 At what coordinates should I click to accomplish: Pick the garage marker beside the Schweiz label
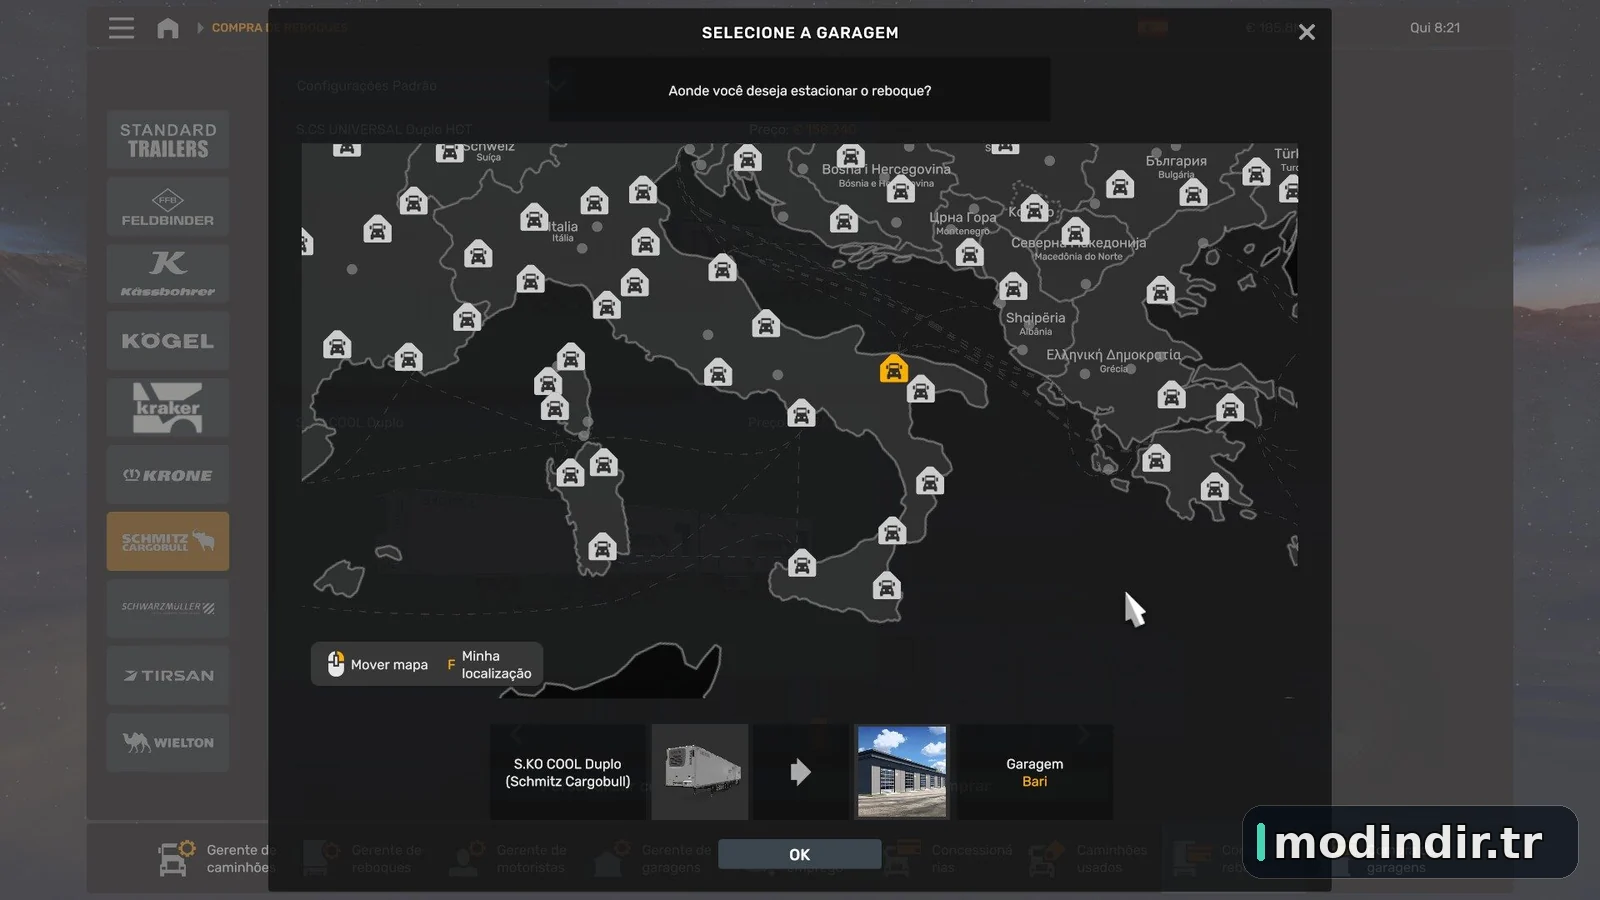[449, 152]
